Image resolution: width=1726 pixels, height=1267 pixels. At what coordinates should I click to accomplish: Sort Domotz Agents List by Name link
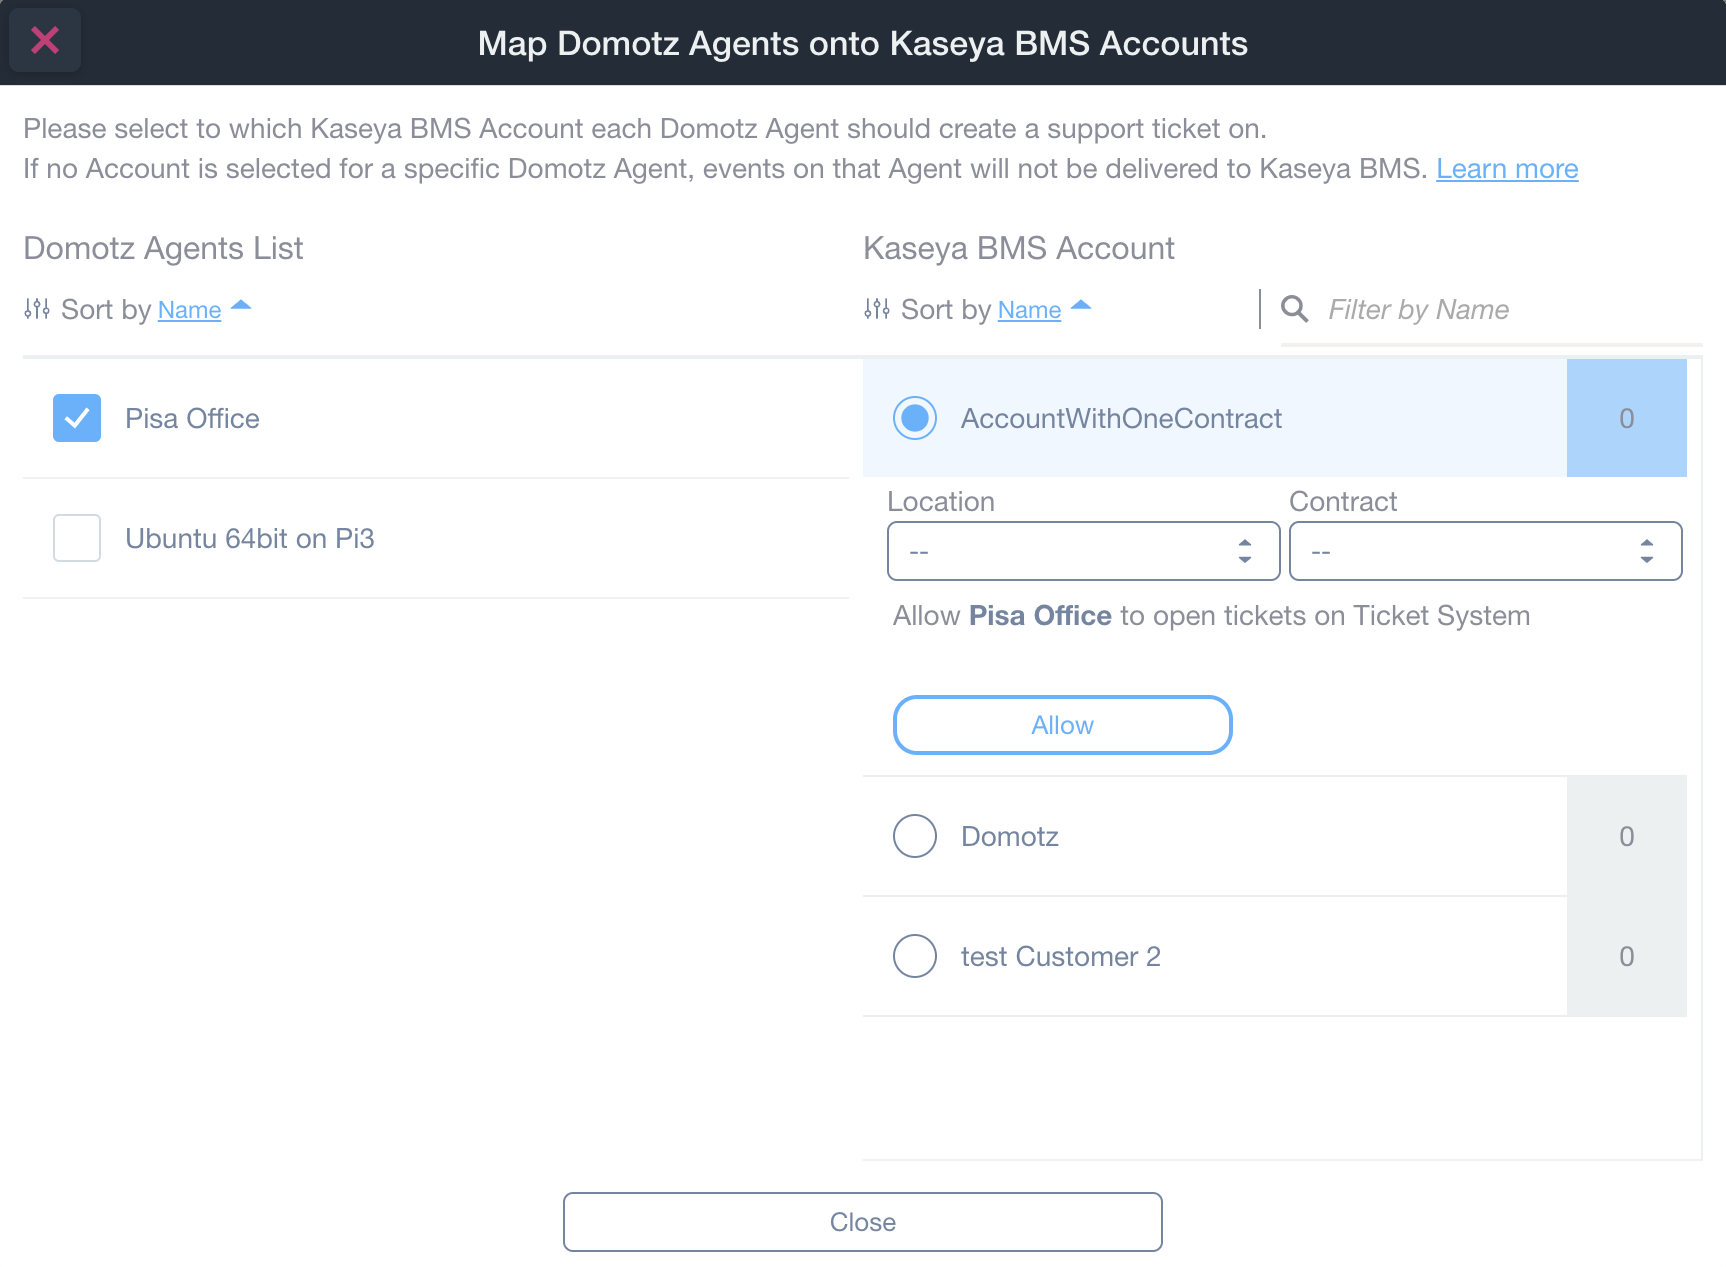189,310
